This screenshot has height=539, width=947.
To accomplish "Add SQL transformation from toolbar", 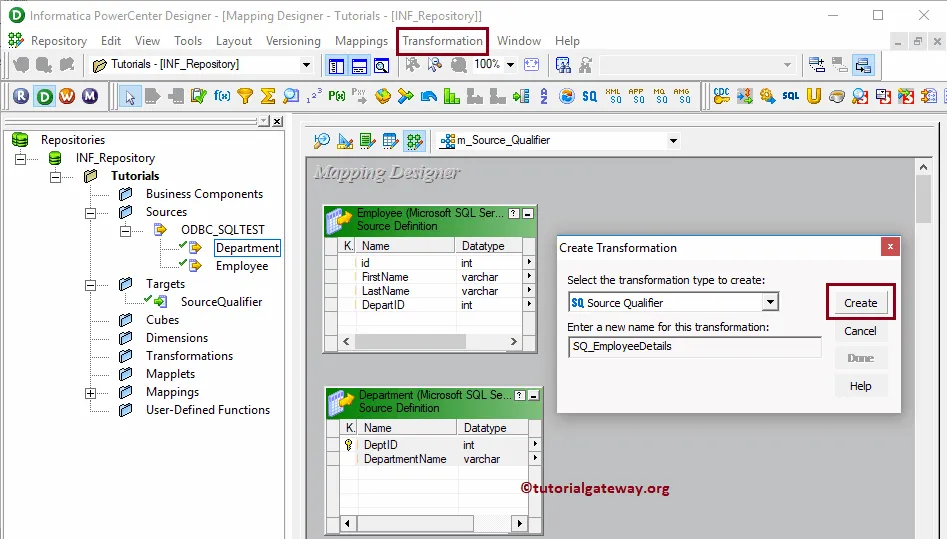I will coord(791,96).
